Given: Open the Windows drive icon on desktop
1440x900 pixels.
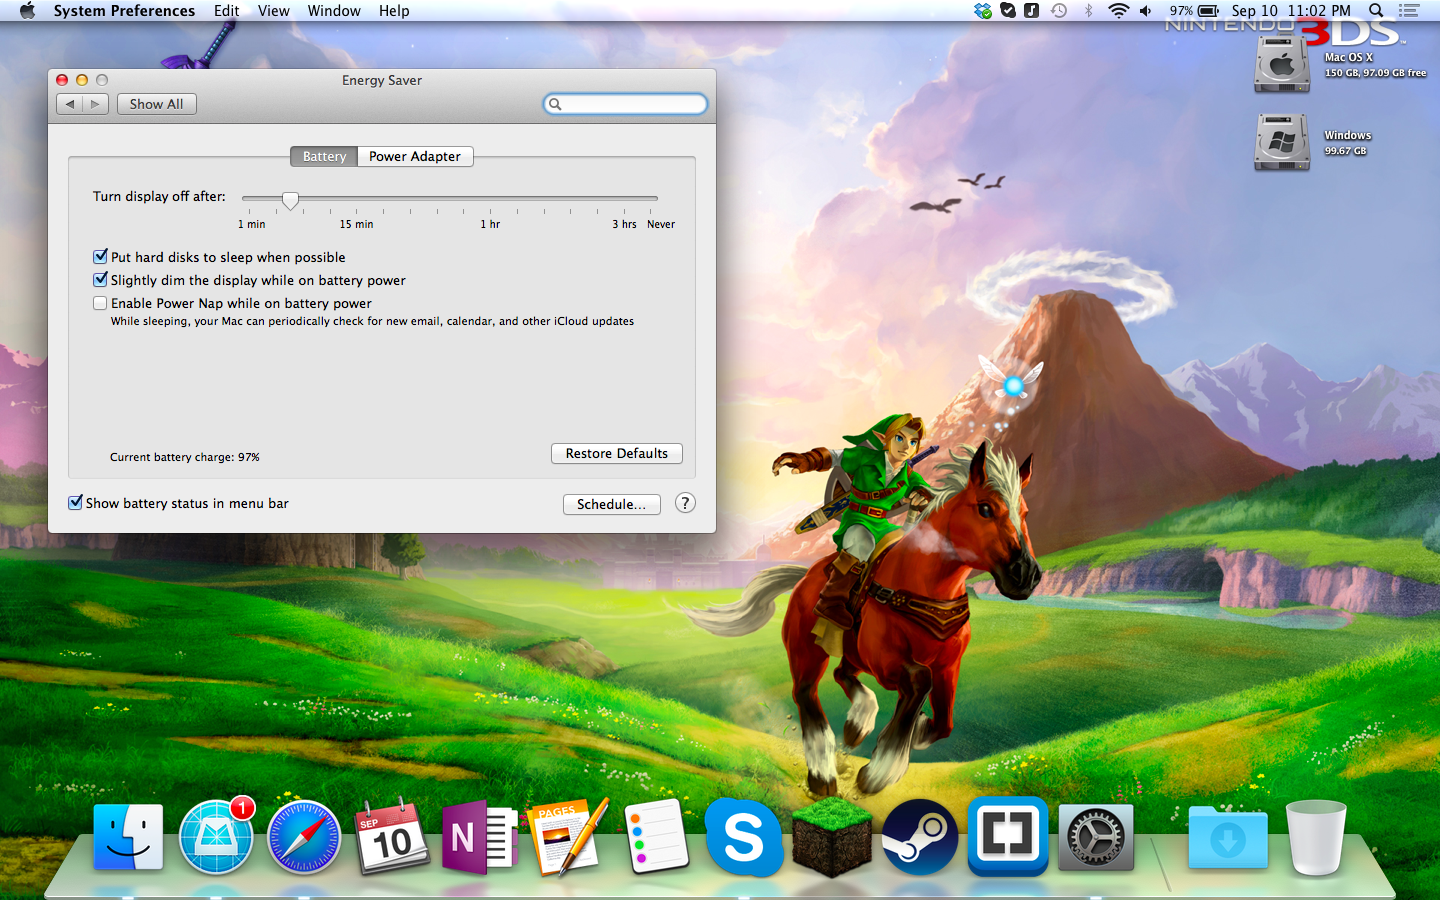Looking at the screenshot, I should point(1282,141).
